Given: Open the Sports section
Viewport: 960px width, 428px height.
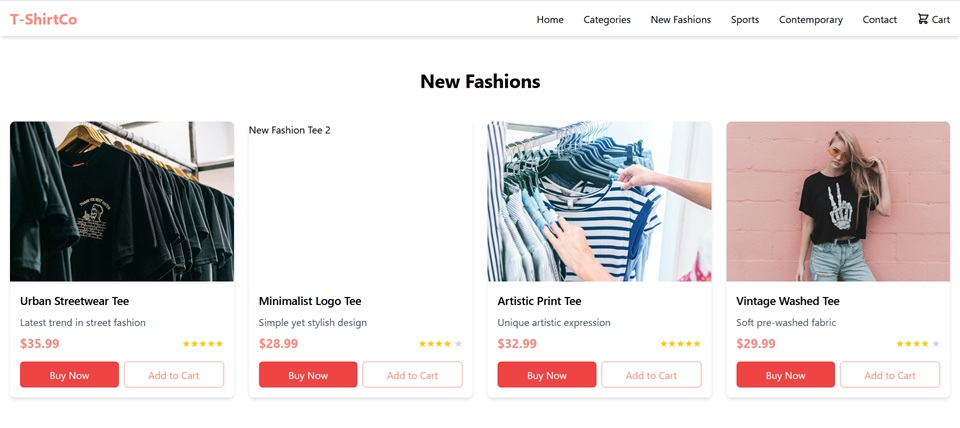Looking at the screenshot, I should (x=745, y=20).
